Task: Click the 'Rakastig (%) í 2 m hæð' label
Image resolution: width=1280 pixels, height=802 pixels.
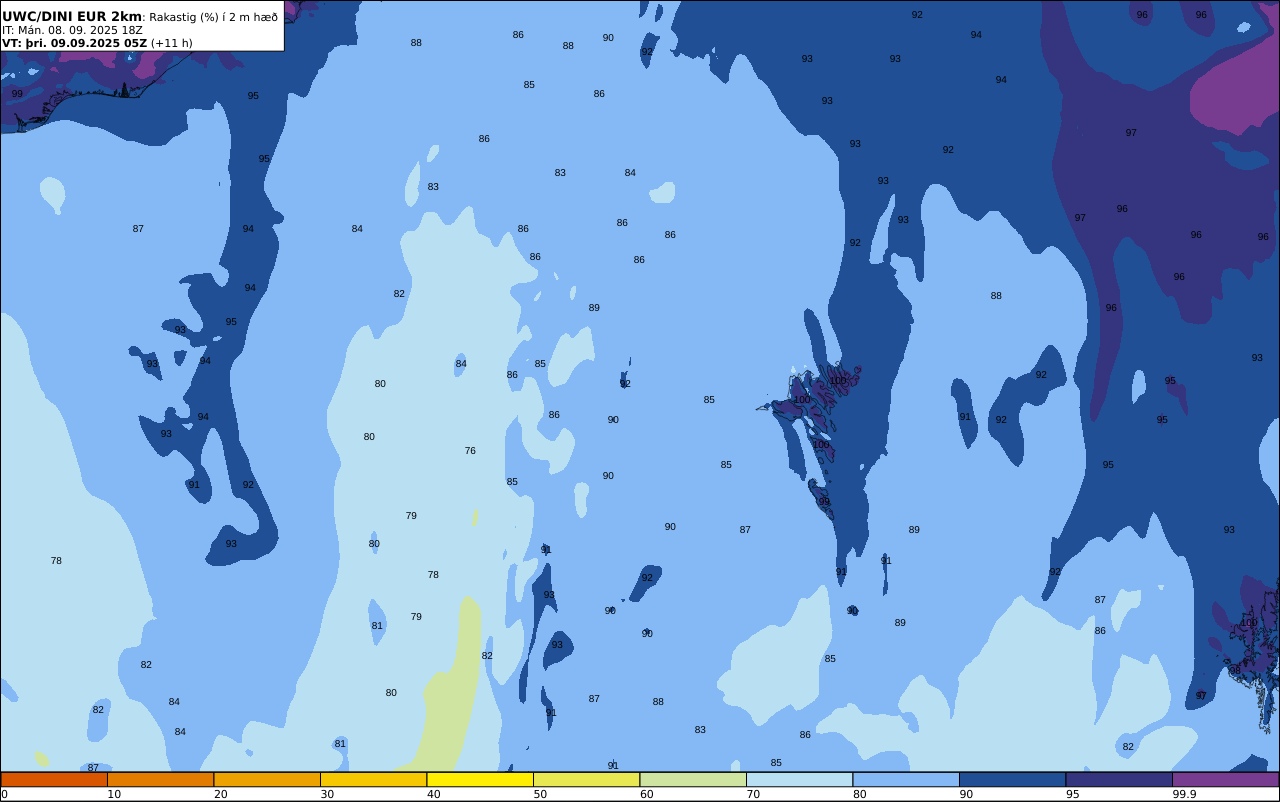Action: coord(214,17)
